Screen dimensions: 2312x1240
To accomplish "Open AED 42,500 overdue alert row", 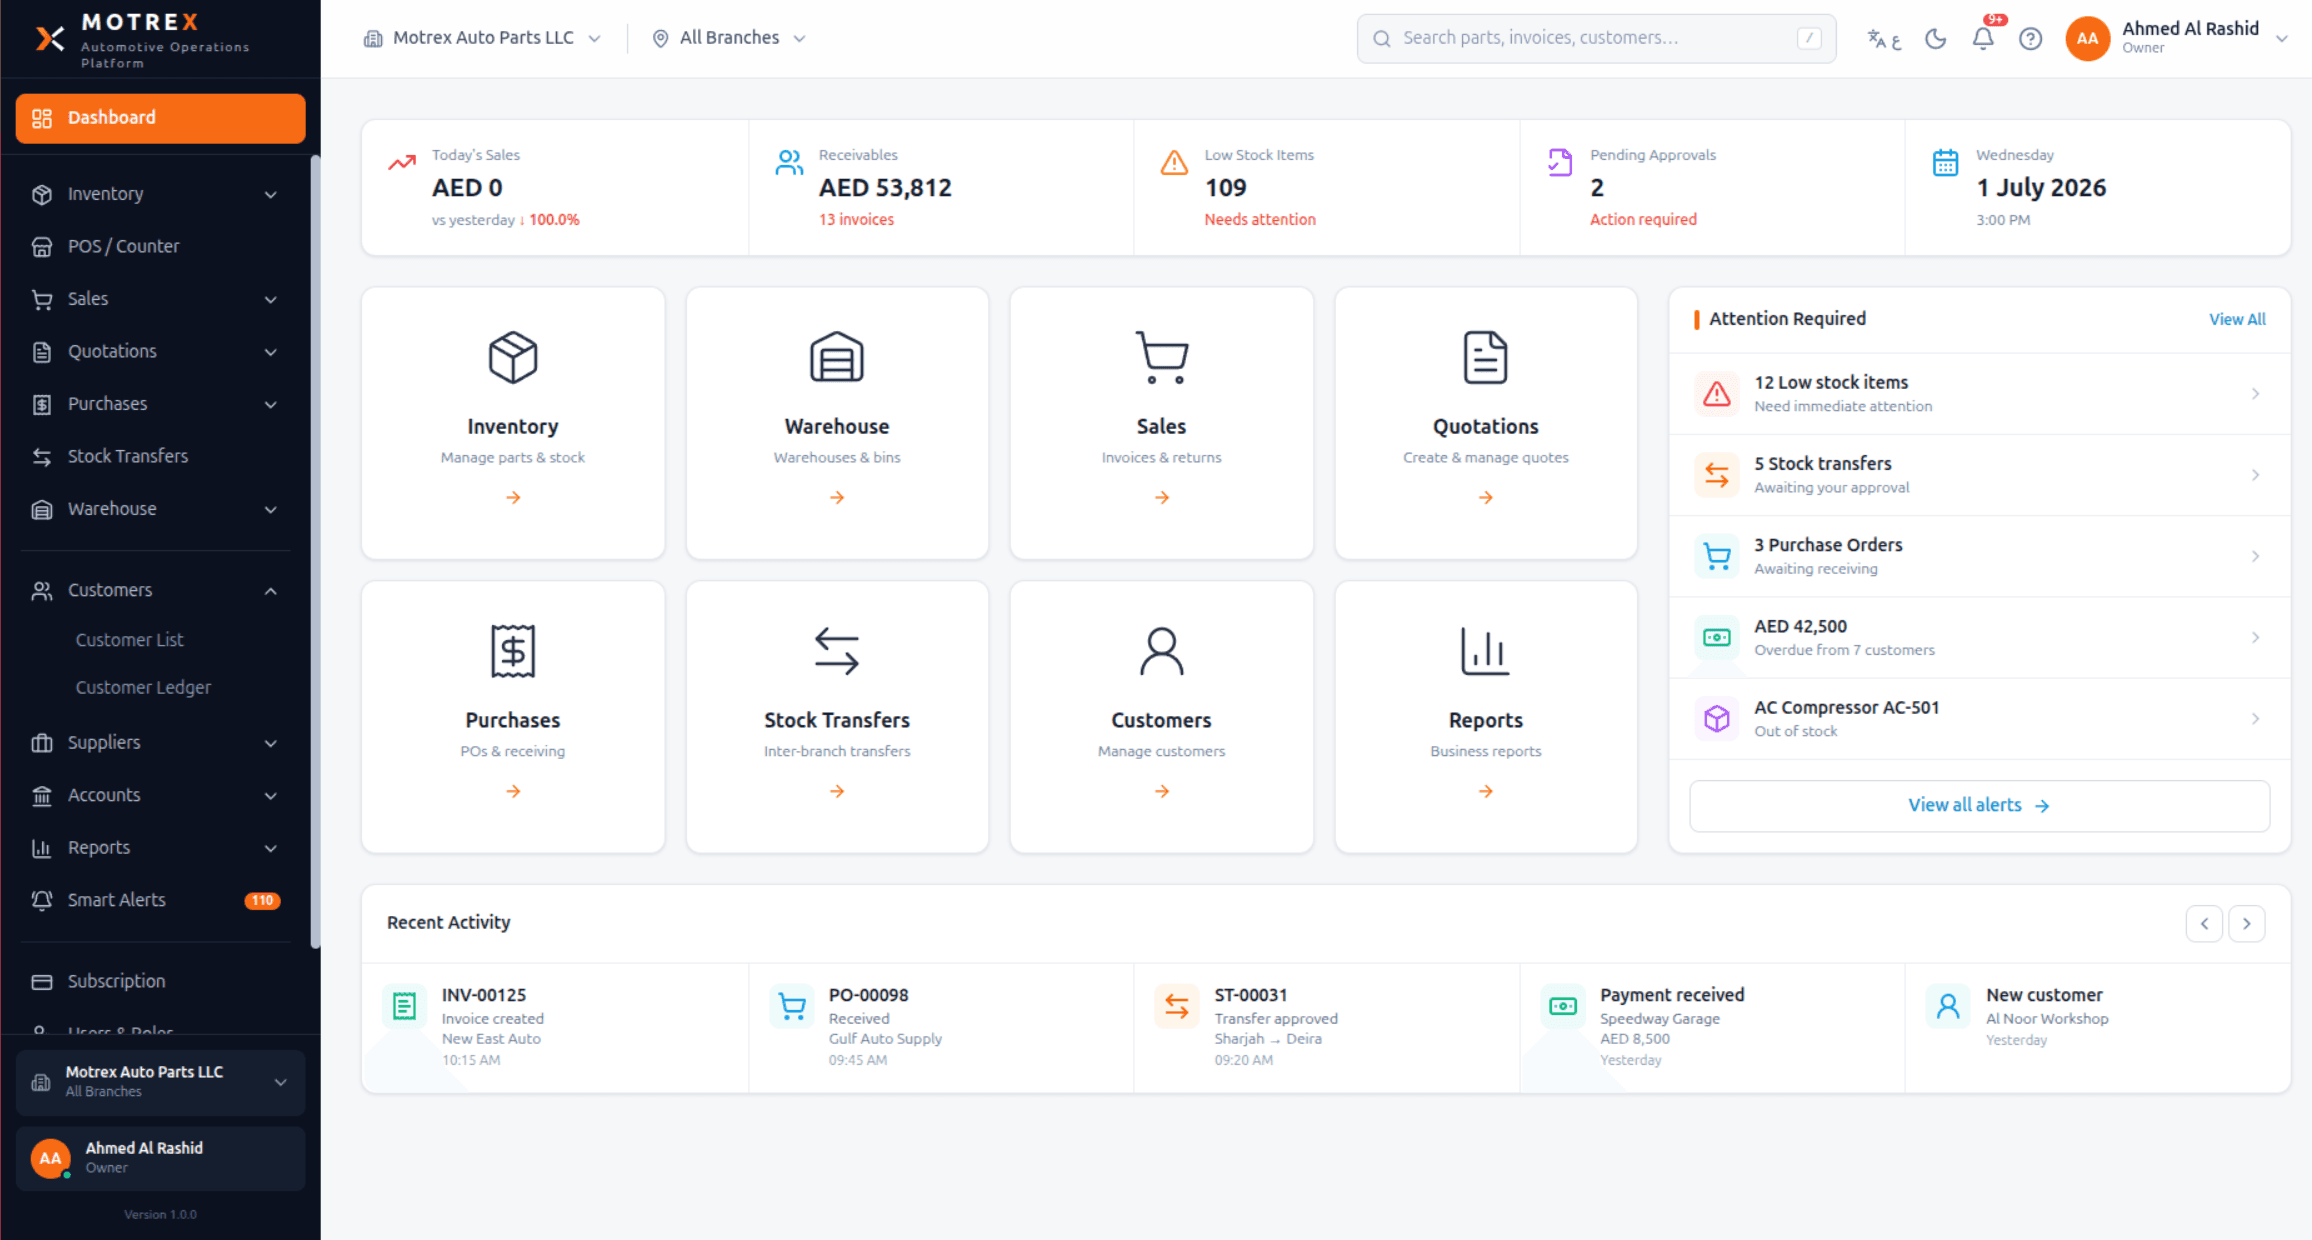I will (1979, 637).
